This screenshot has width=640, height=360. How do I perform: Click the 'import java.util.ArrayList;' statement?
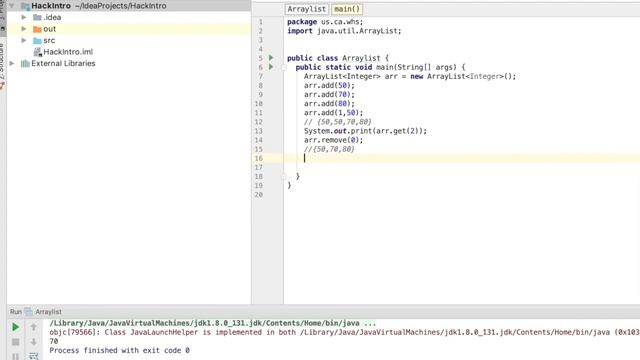[344, 31]
